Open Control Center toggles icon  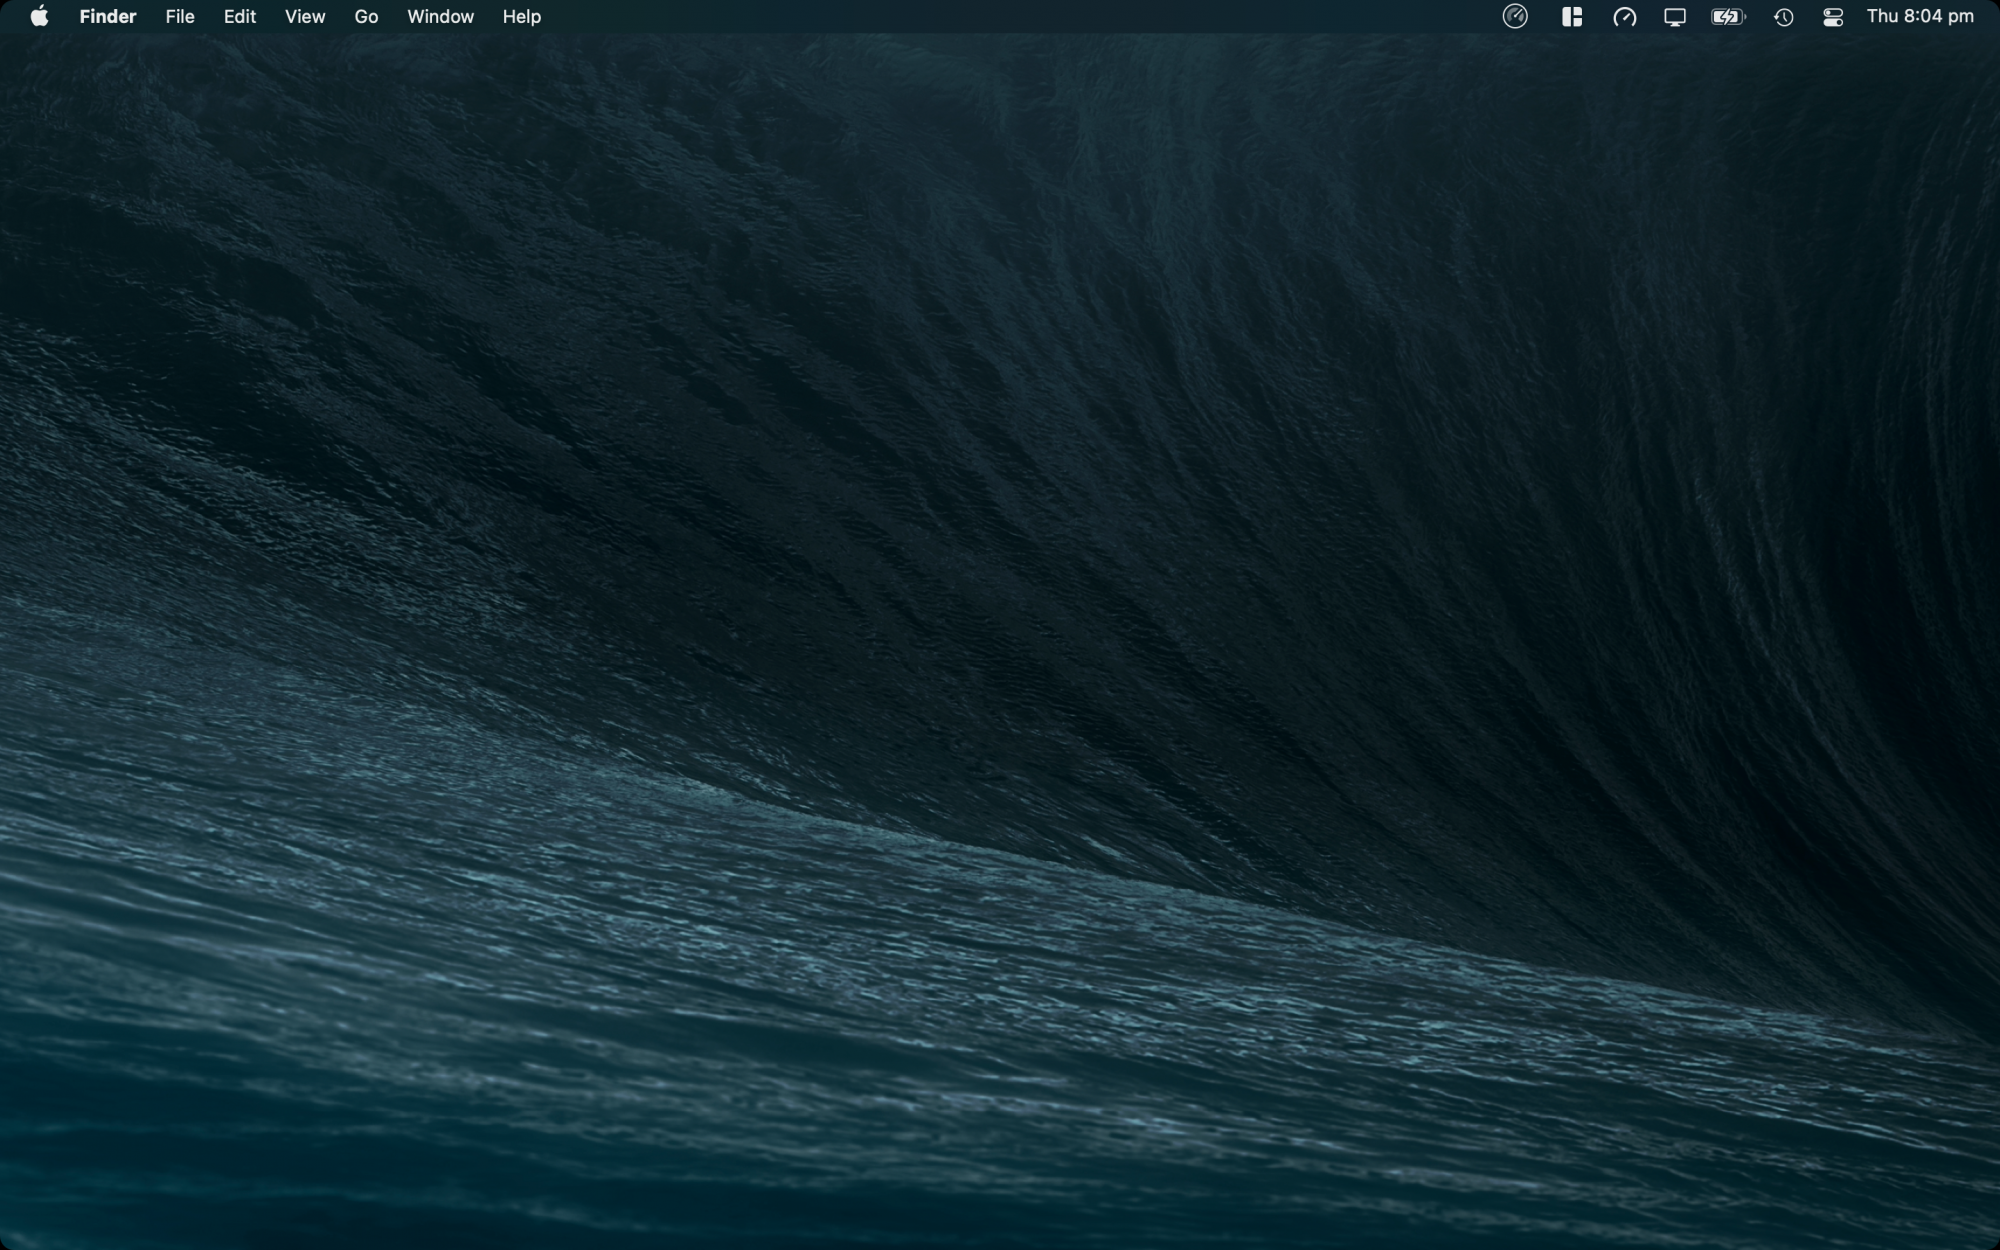(1832, 17)
